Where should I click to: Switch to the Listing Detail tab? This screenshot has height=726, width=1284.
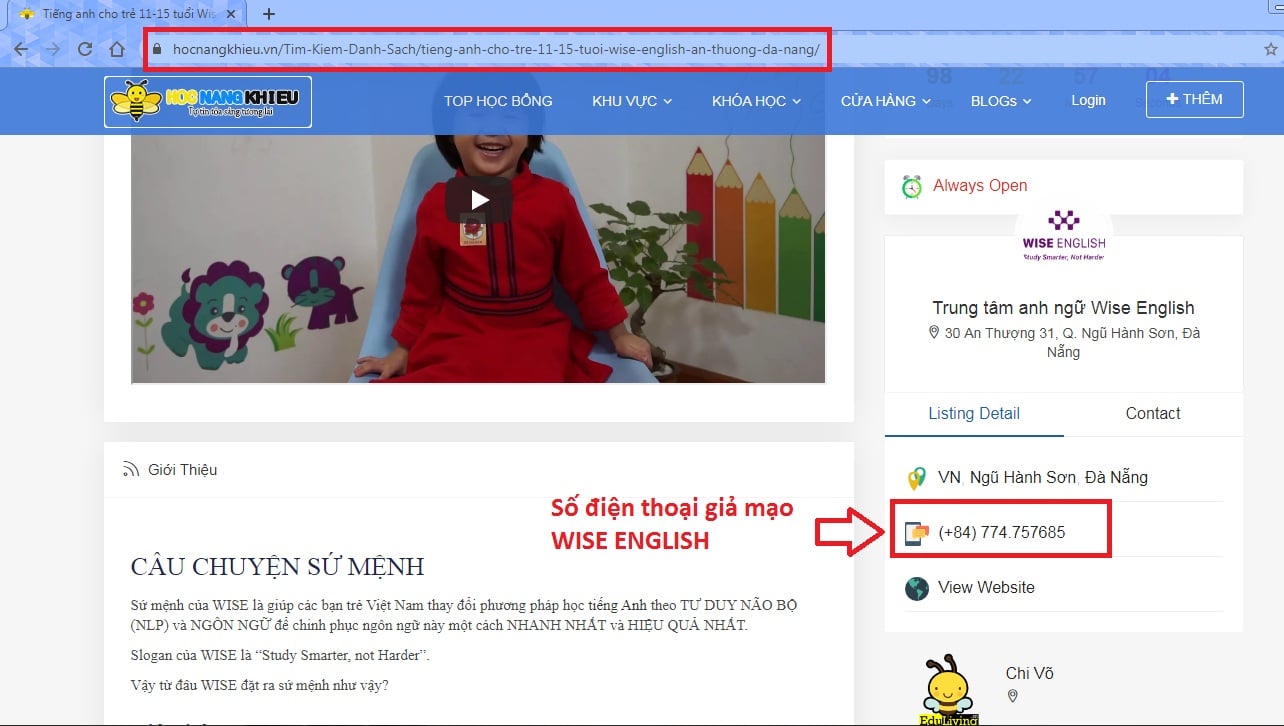(x=974, y=413)
